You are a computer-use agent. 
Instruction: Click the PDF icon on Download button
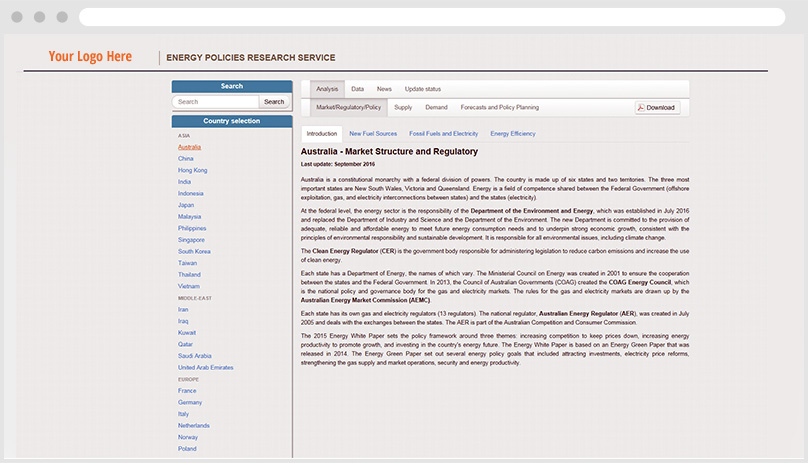click(x=641, y=107)
